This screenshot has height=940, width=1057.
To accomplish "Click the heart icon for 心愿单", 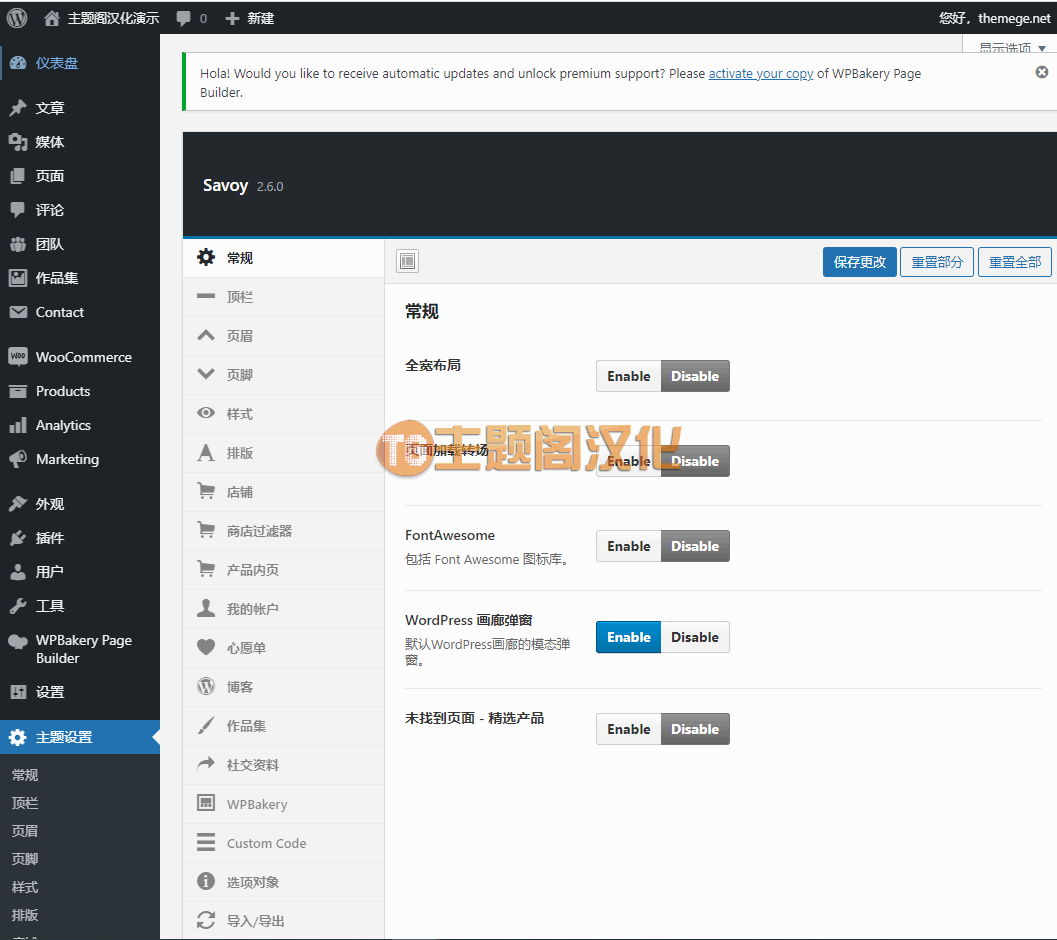I will [206, 647].
